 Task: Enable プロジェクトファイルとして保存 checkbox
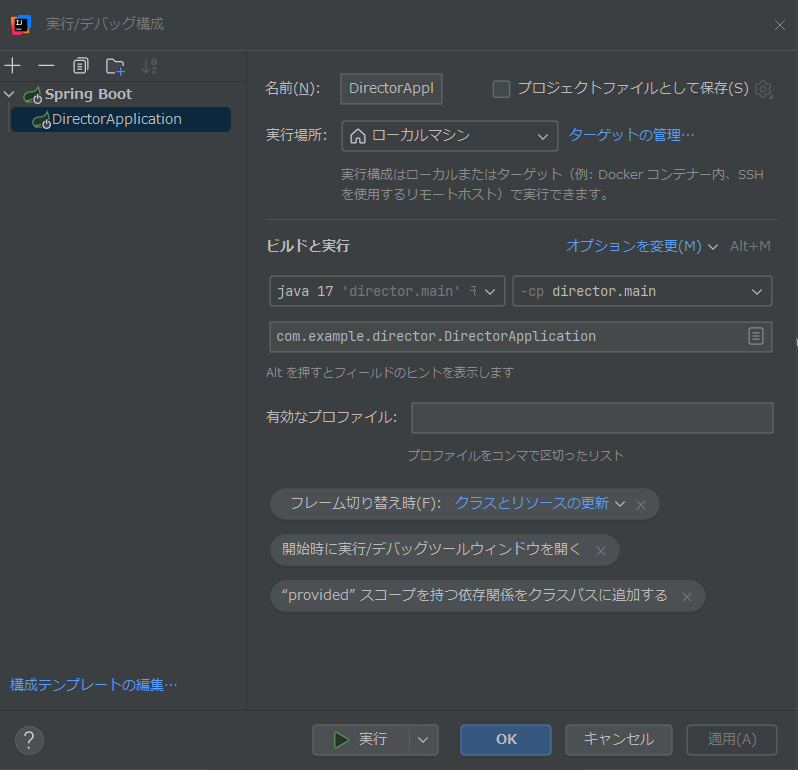point(501,89)
